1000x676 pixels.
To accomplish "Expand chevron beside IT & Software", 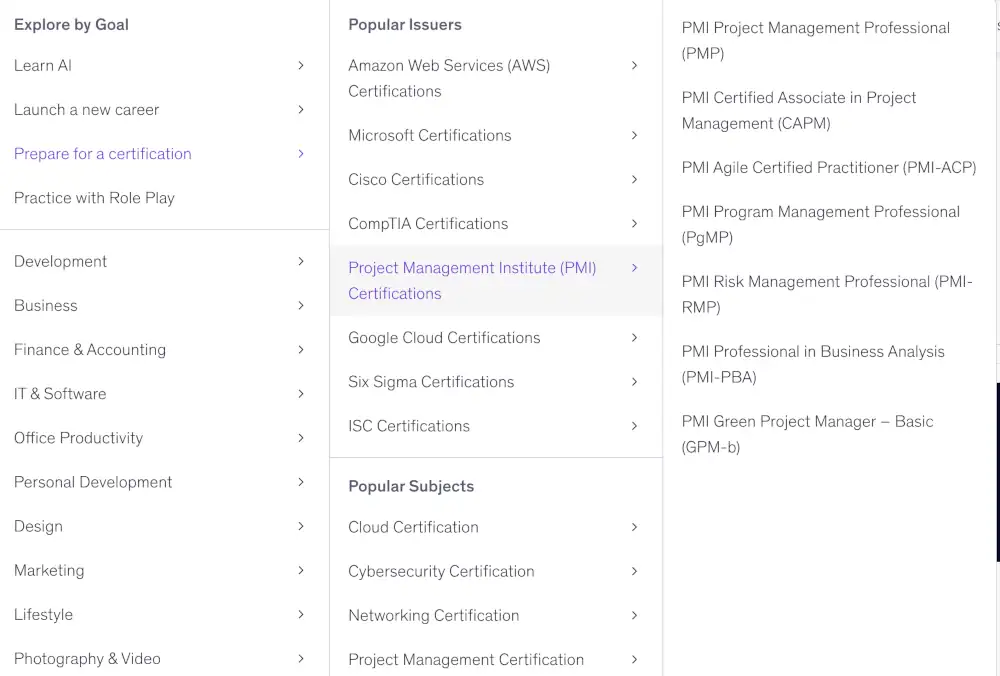I will tap(301, 393).
